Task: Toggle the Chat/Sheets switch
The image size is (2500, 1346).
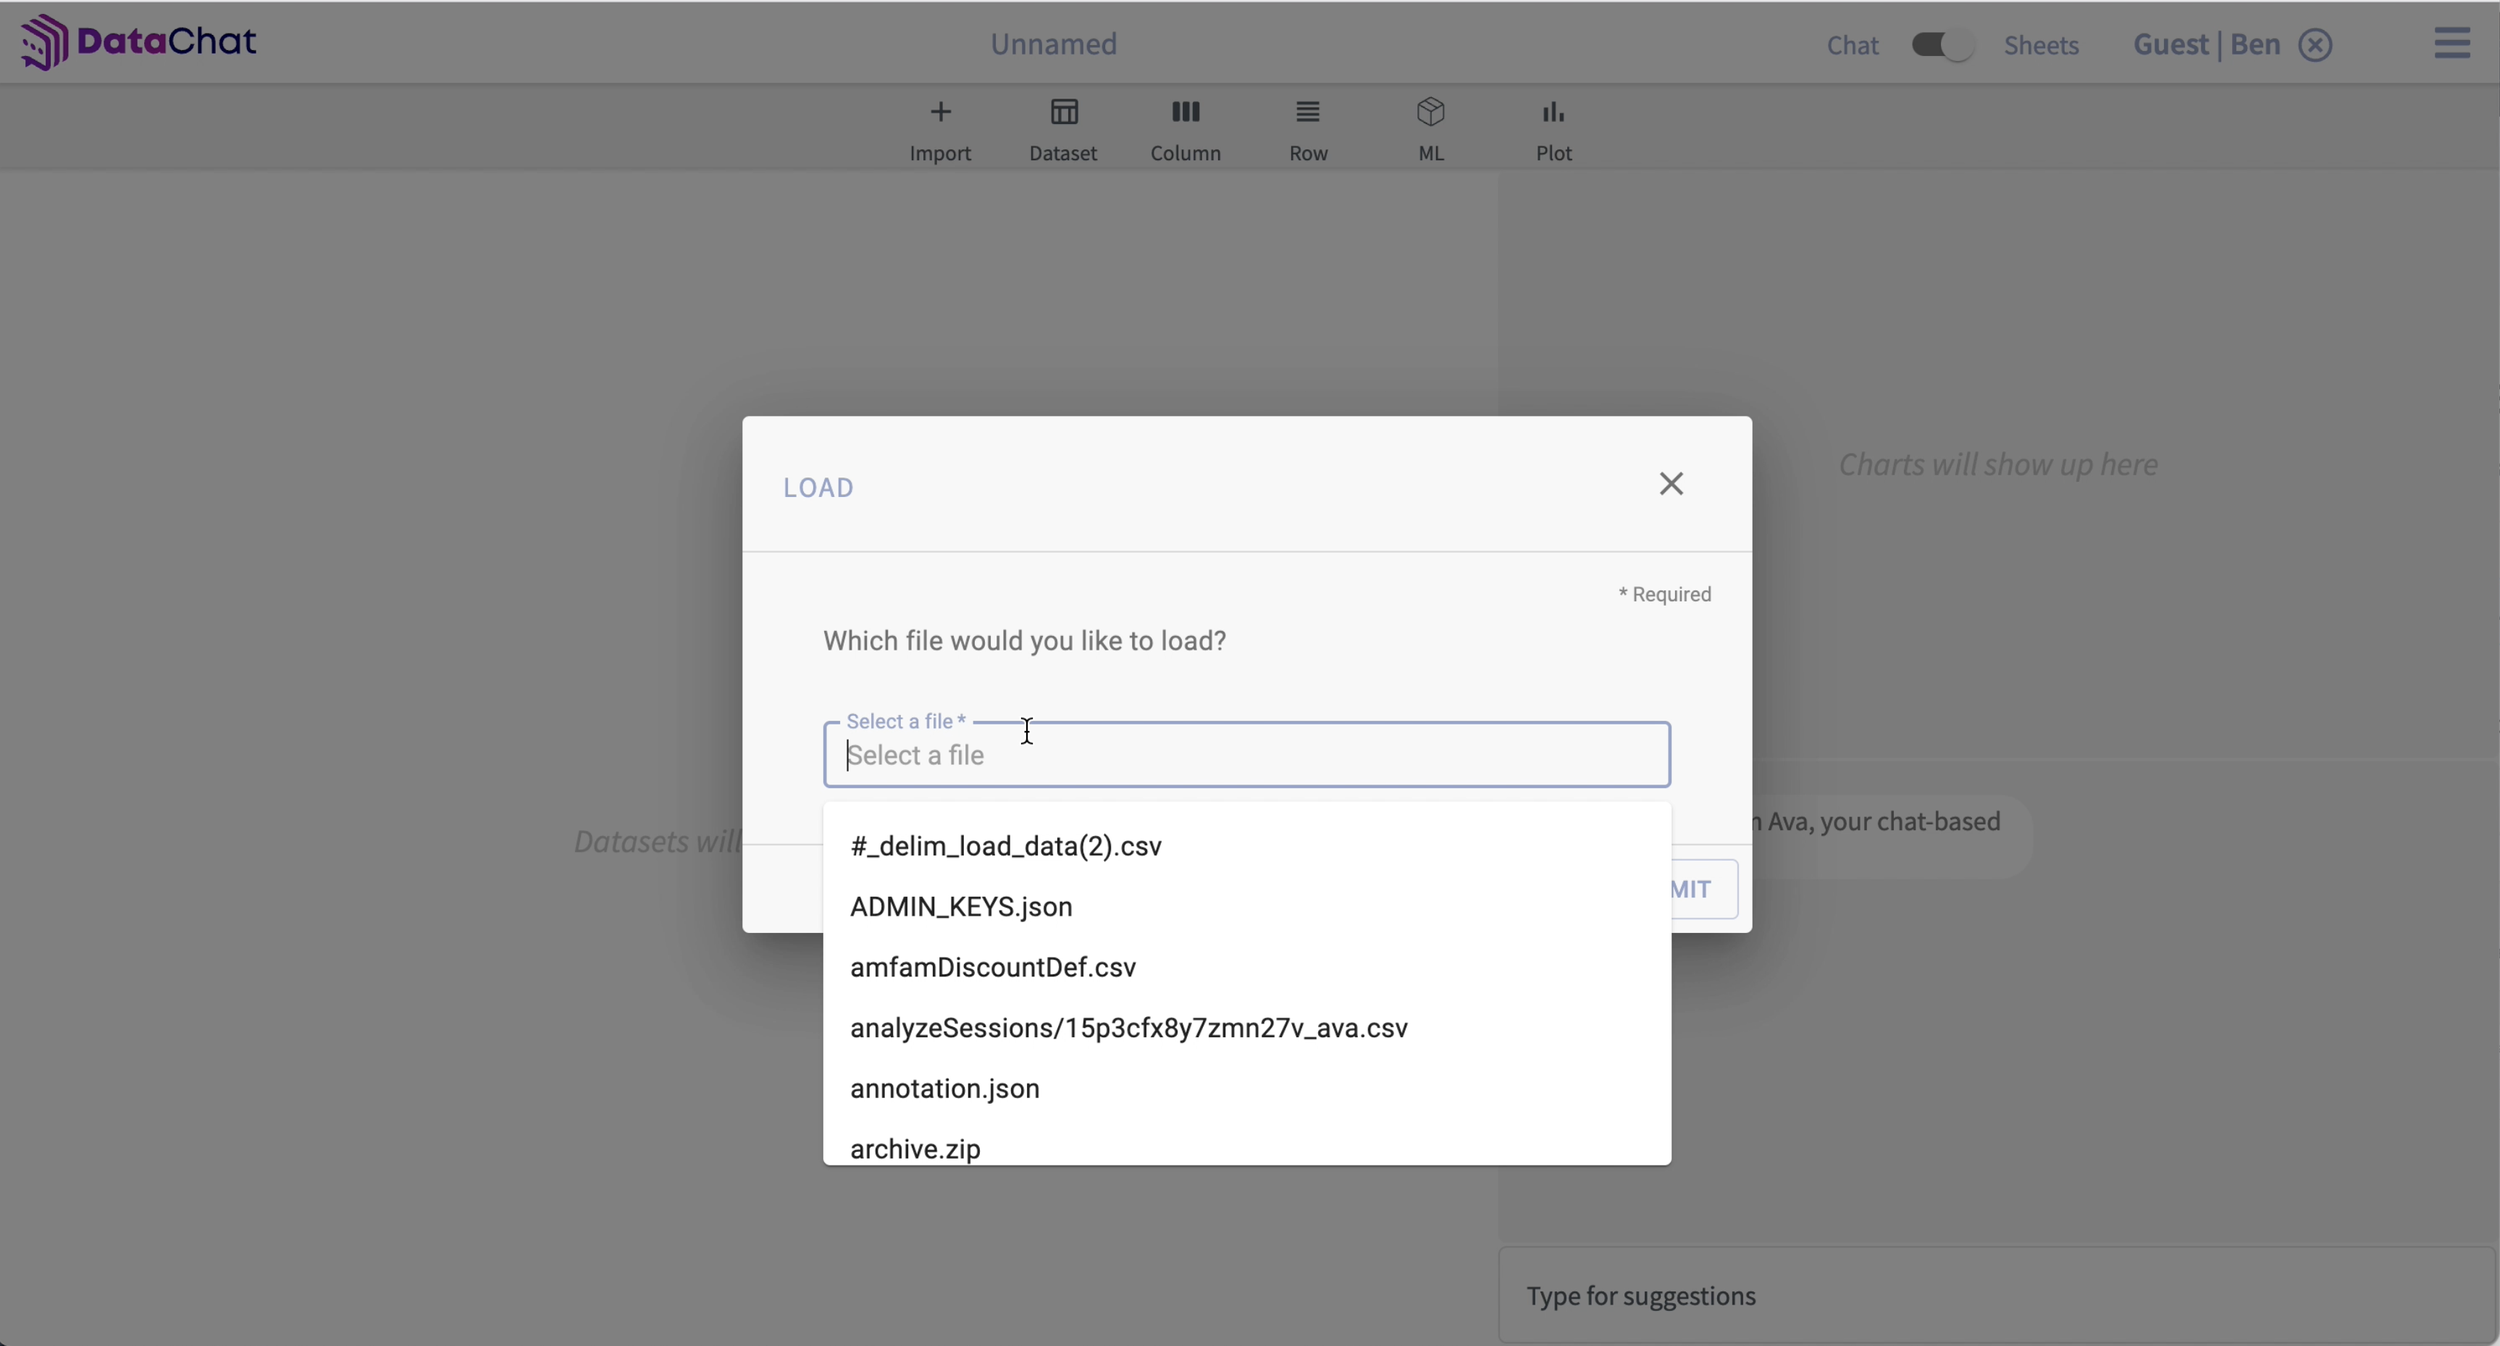Action: (1940, 45)
